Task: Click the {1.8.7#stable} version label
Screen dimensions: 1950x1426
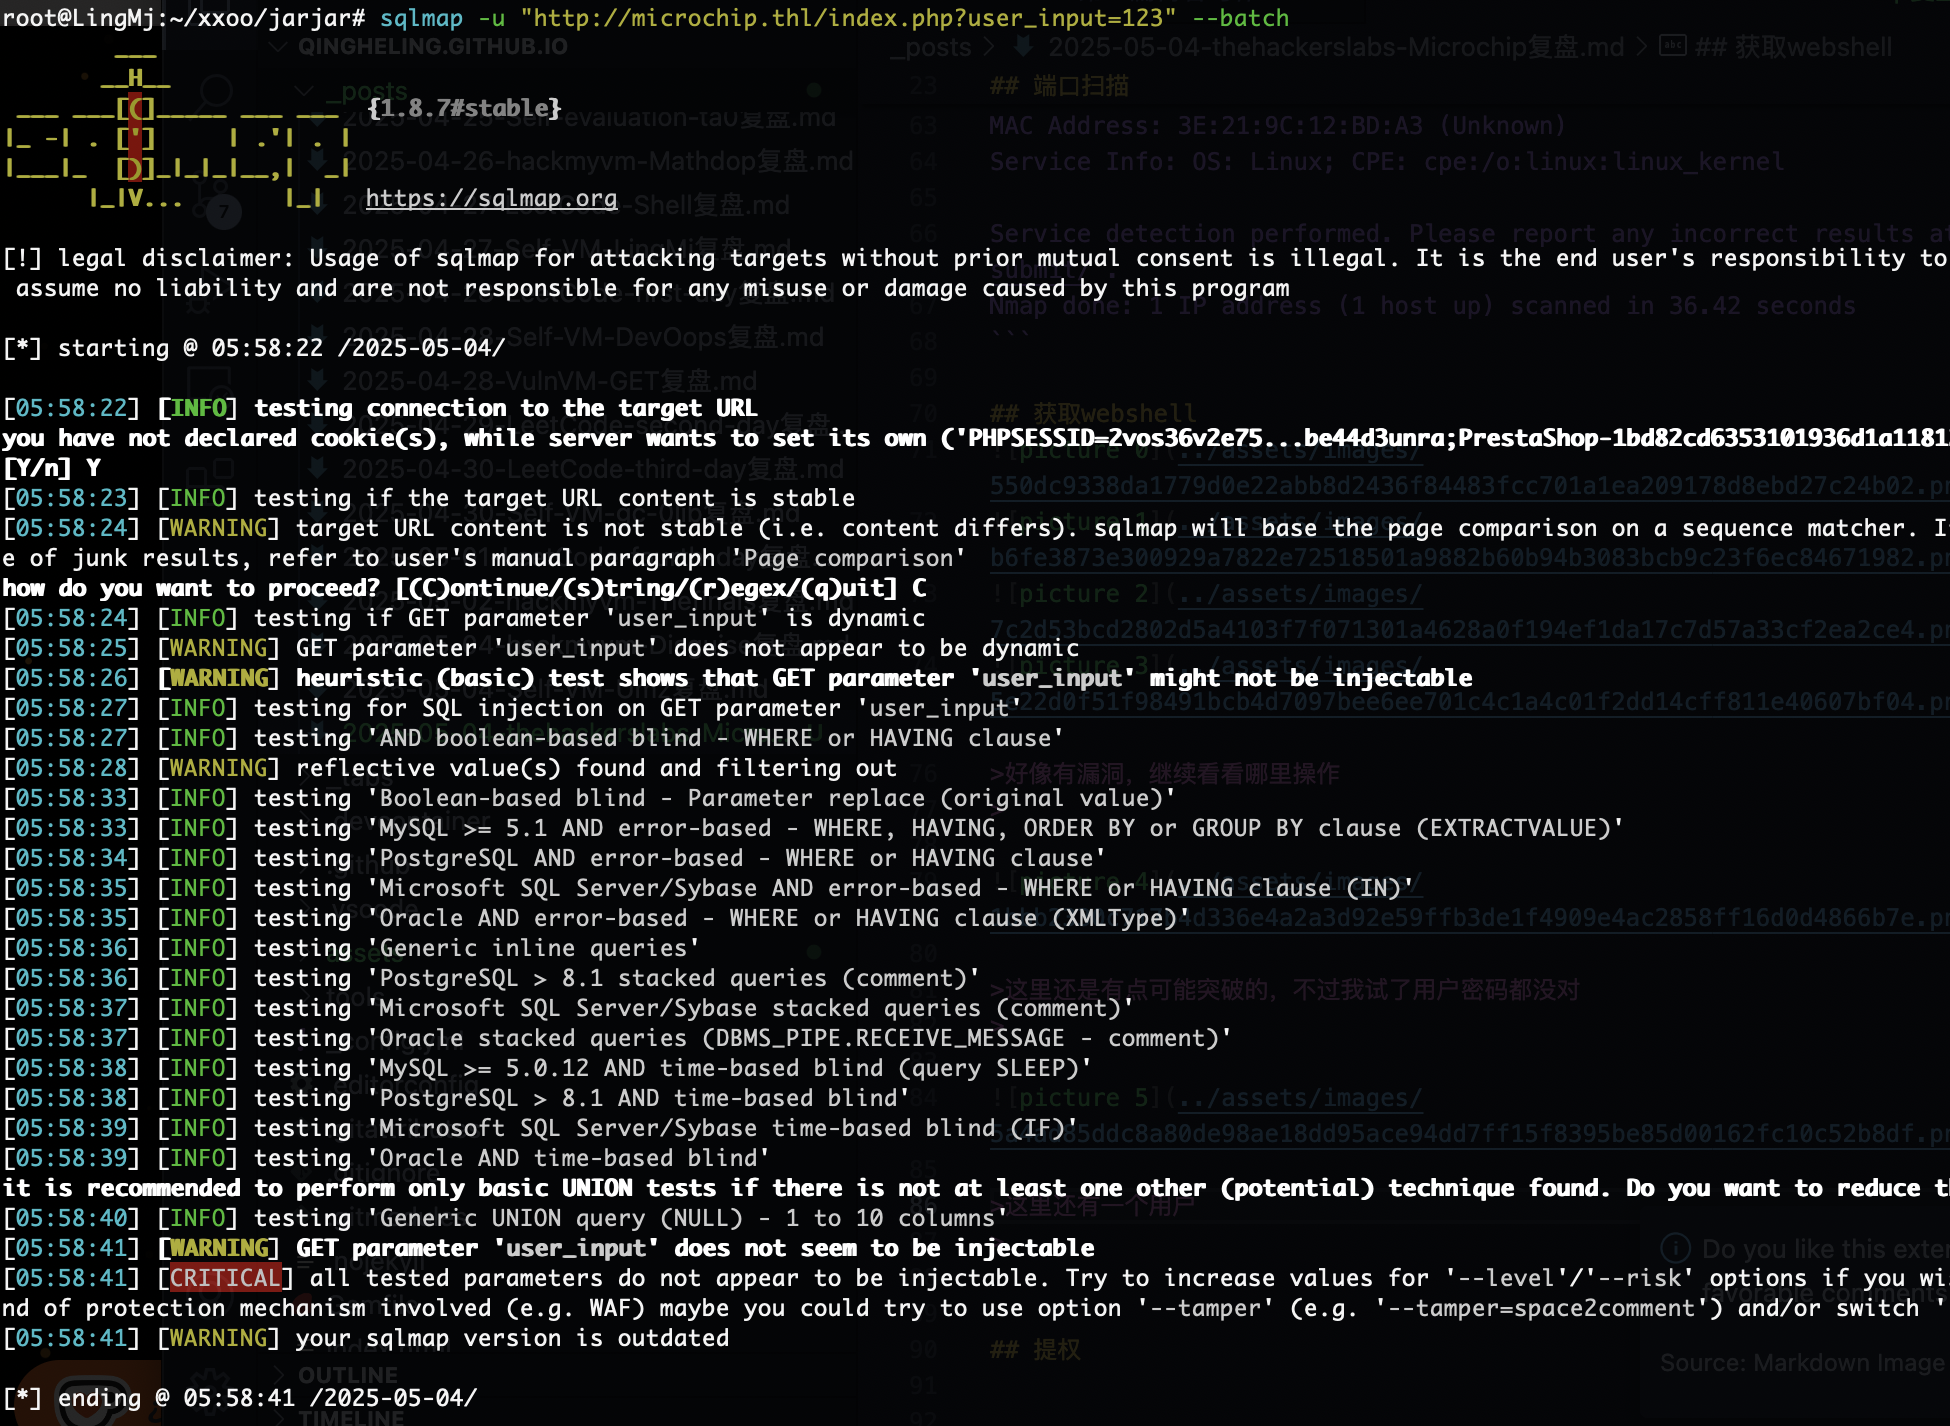Action: coord(464,108)
